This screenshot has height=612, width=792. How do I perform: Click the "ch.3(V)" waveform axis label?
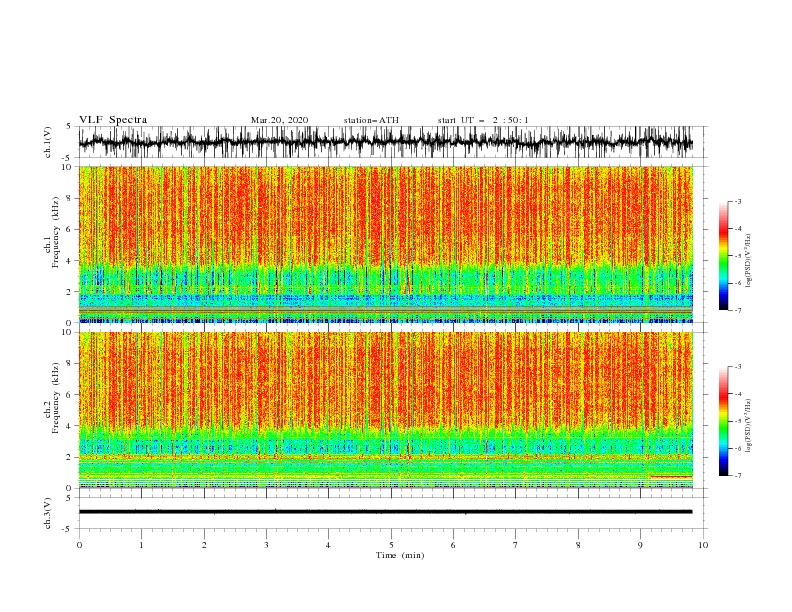tap(48, 513)
